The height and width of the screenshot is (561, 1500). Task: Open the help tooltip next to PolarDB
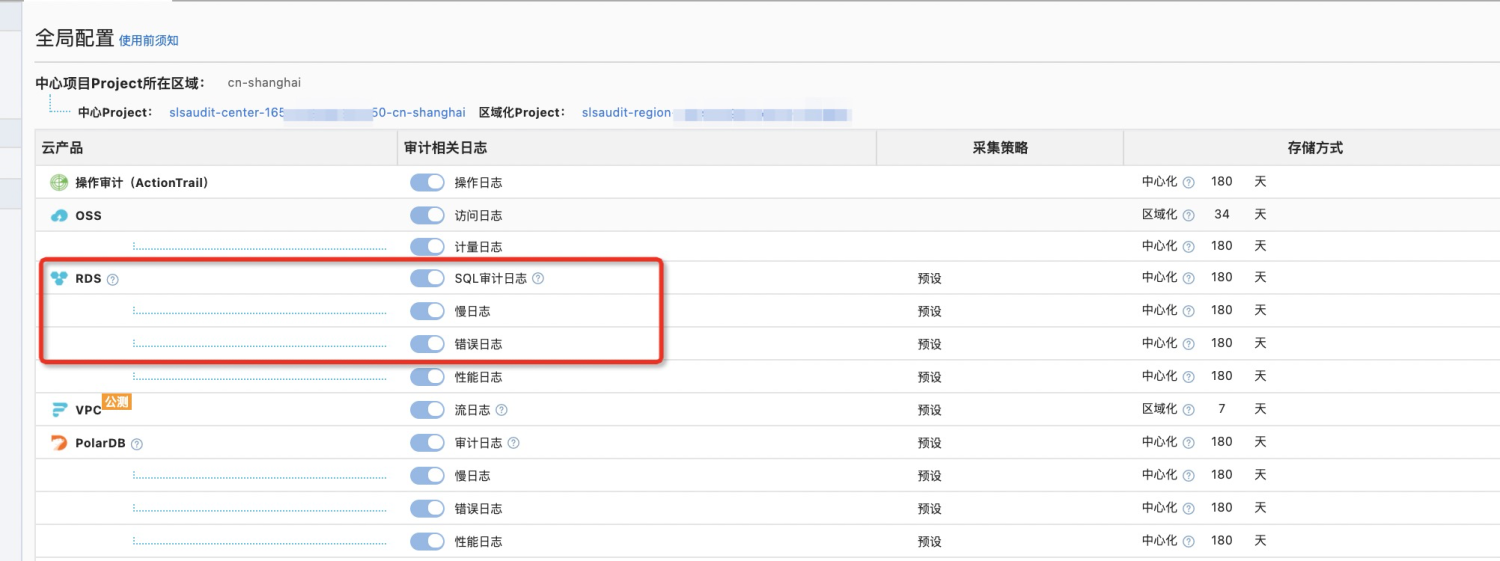click(x=137, y=443)
